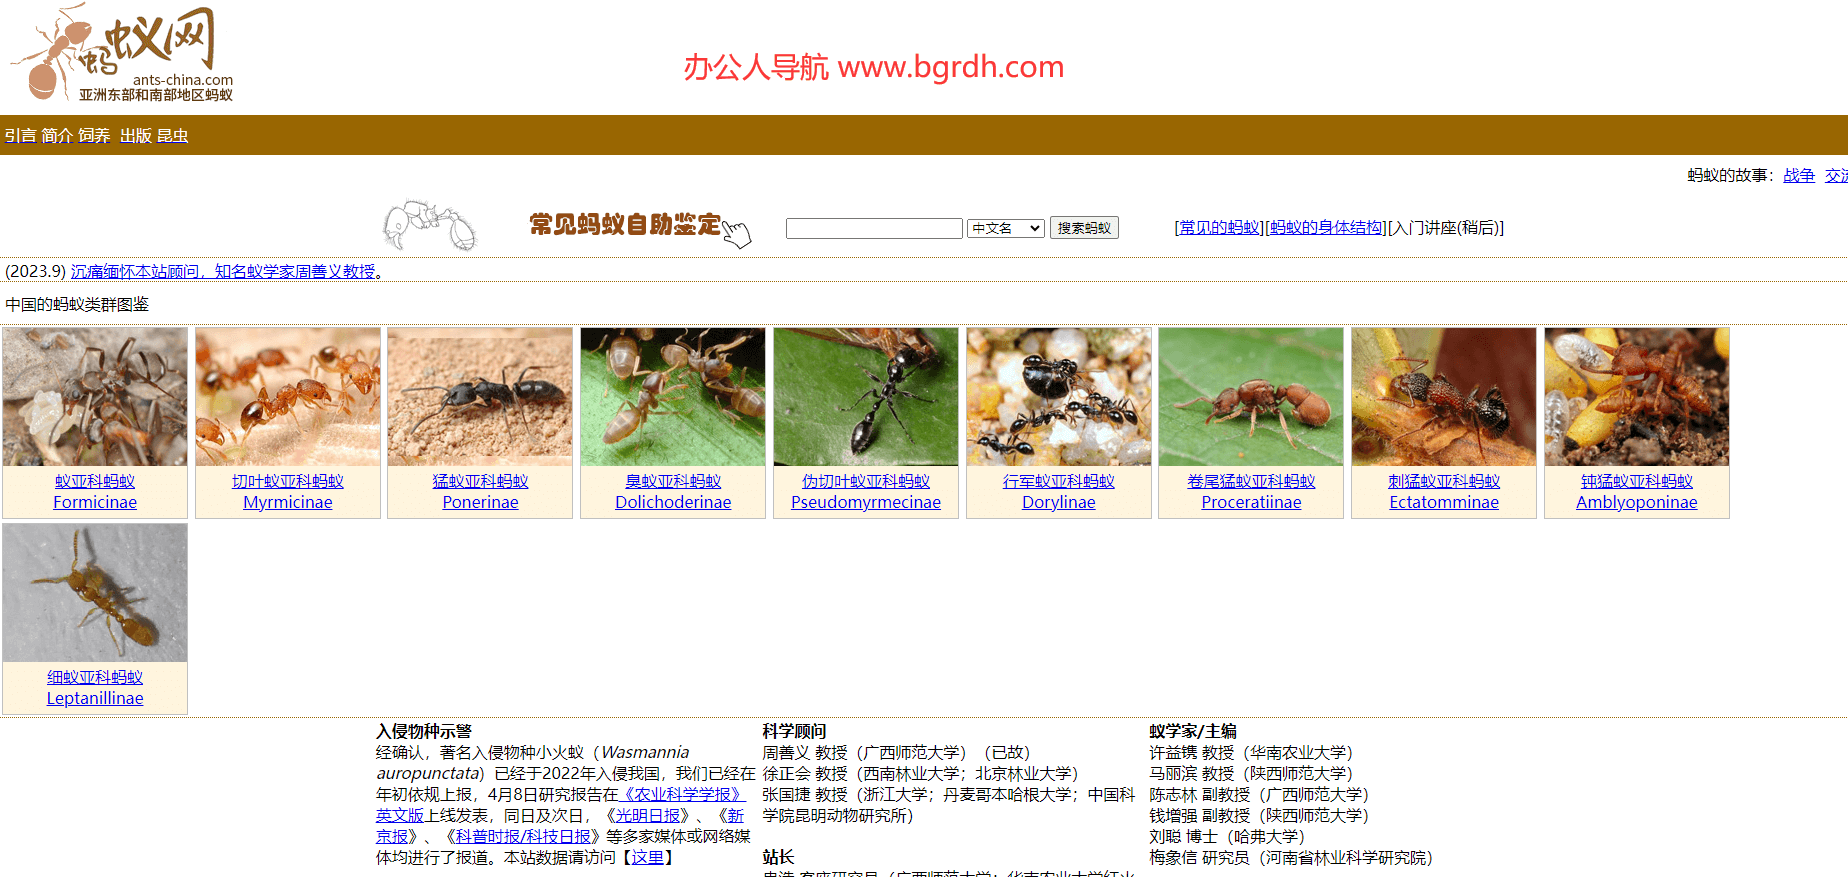Open the 饲养 menu item

94,136
